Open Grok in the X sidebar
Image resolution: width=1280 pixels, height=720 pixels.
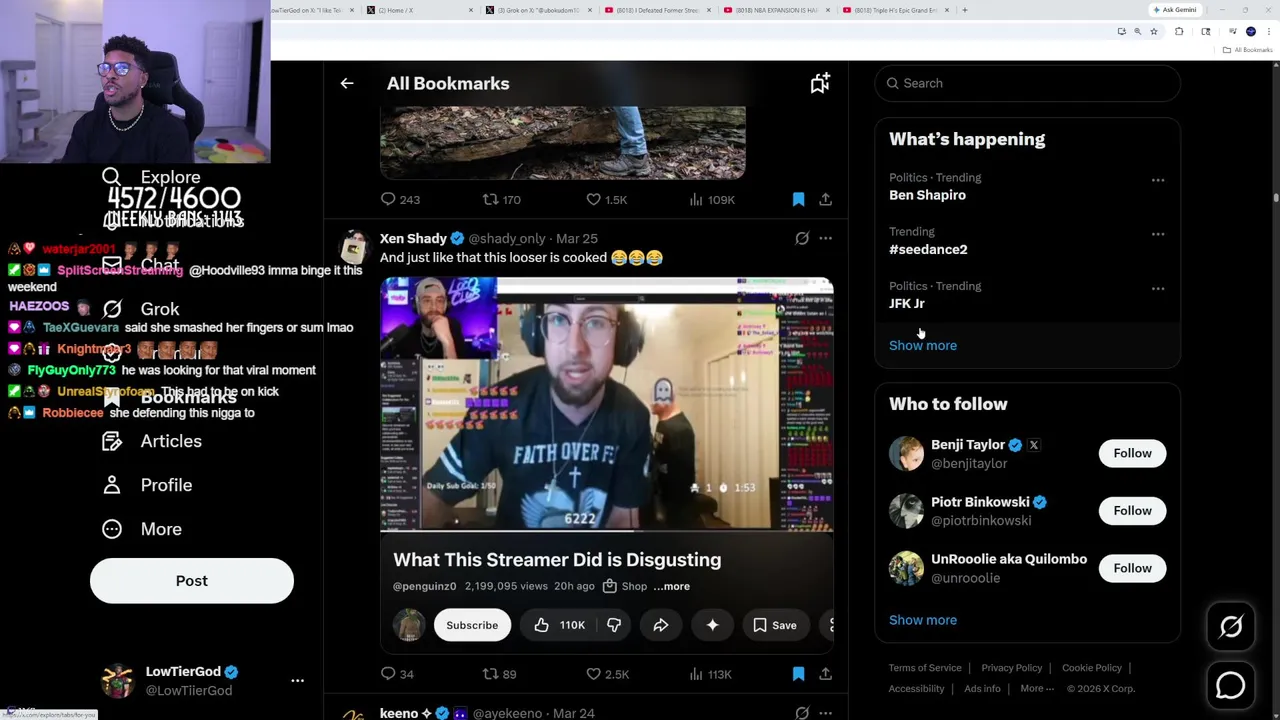point(141,309)
